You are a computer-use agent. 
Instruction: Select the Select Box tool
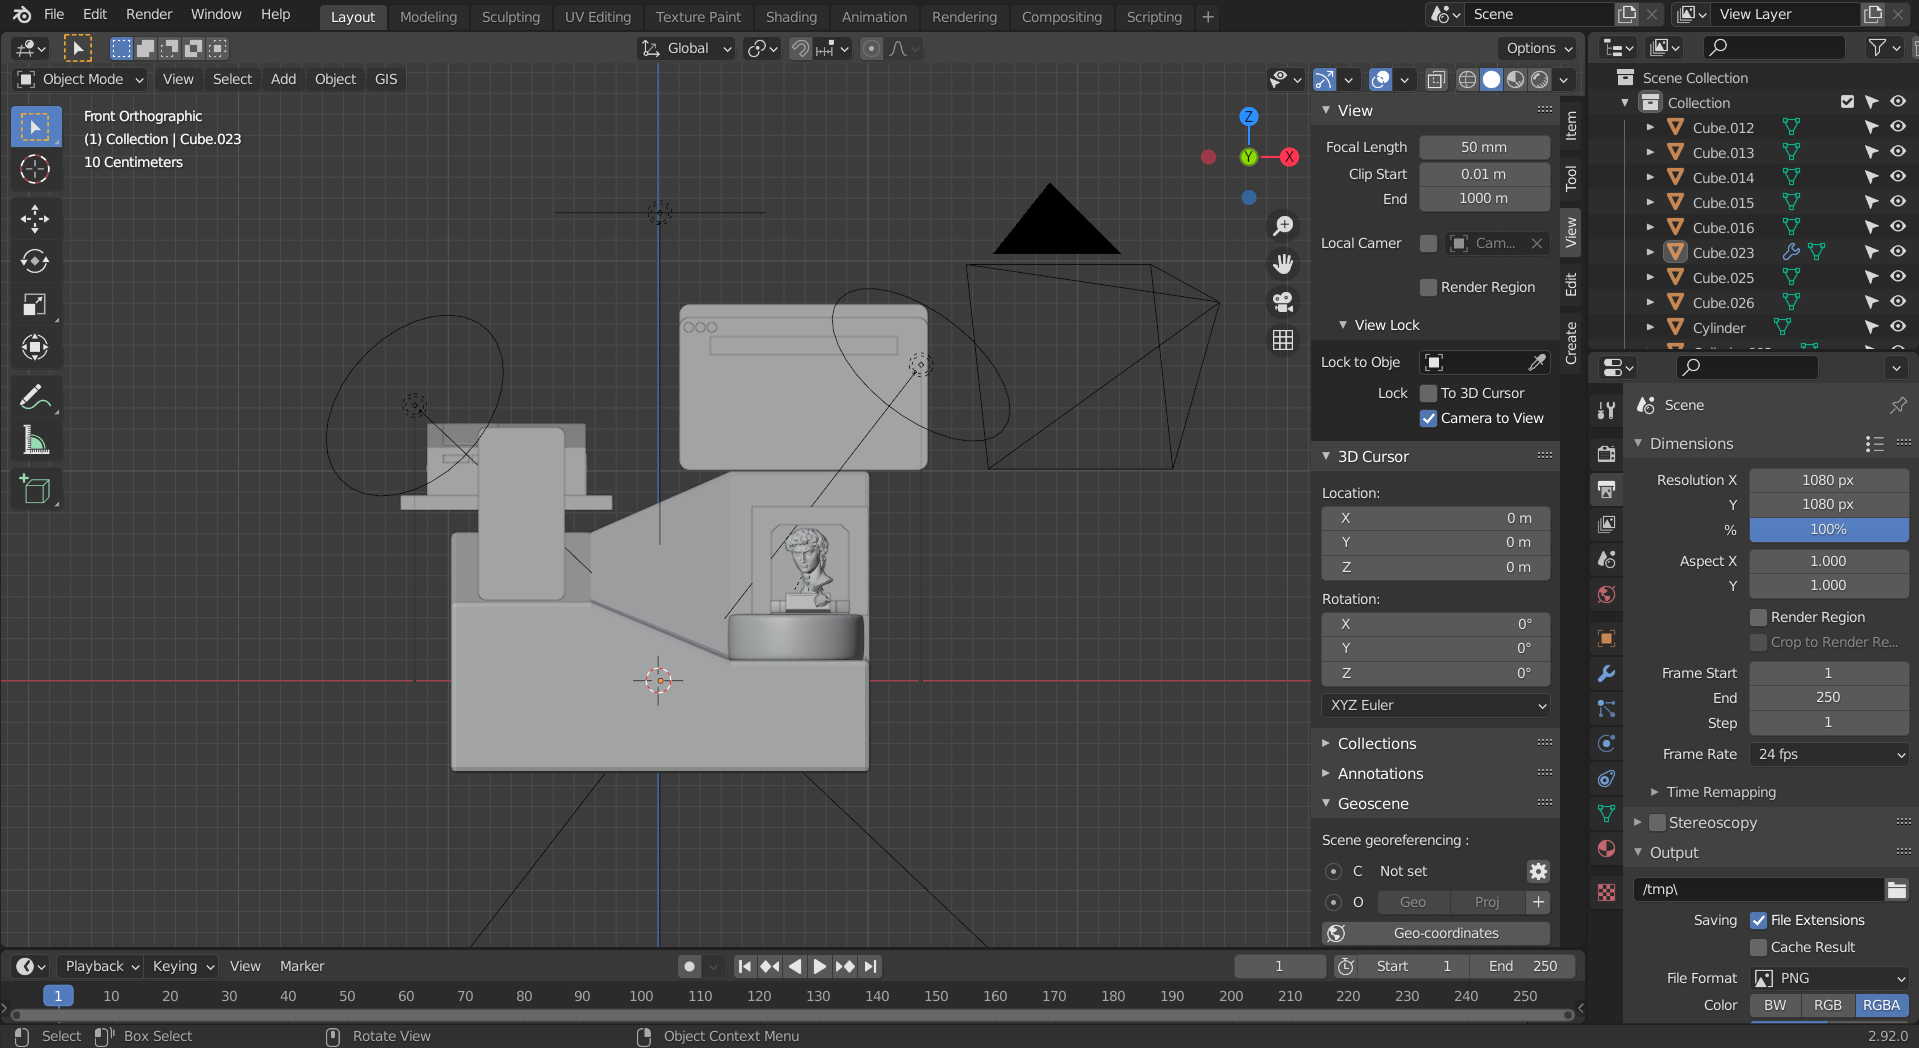35,127
